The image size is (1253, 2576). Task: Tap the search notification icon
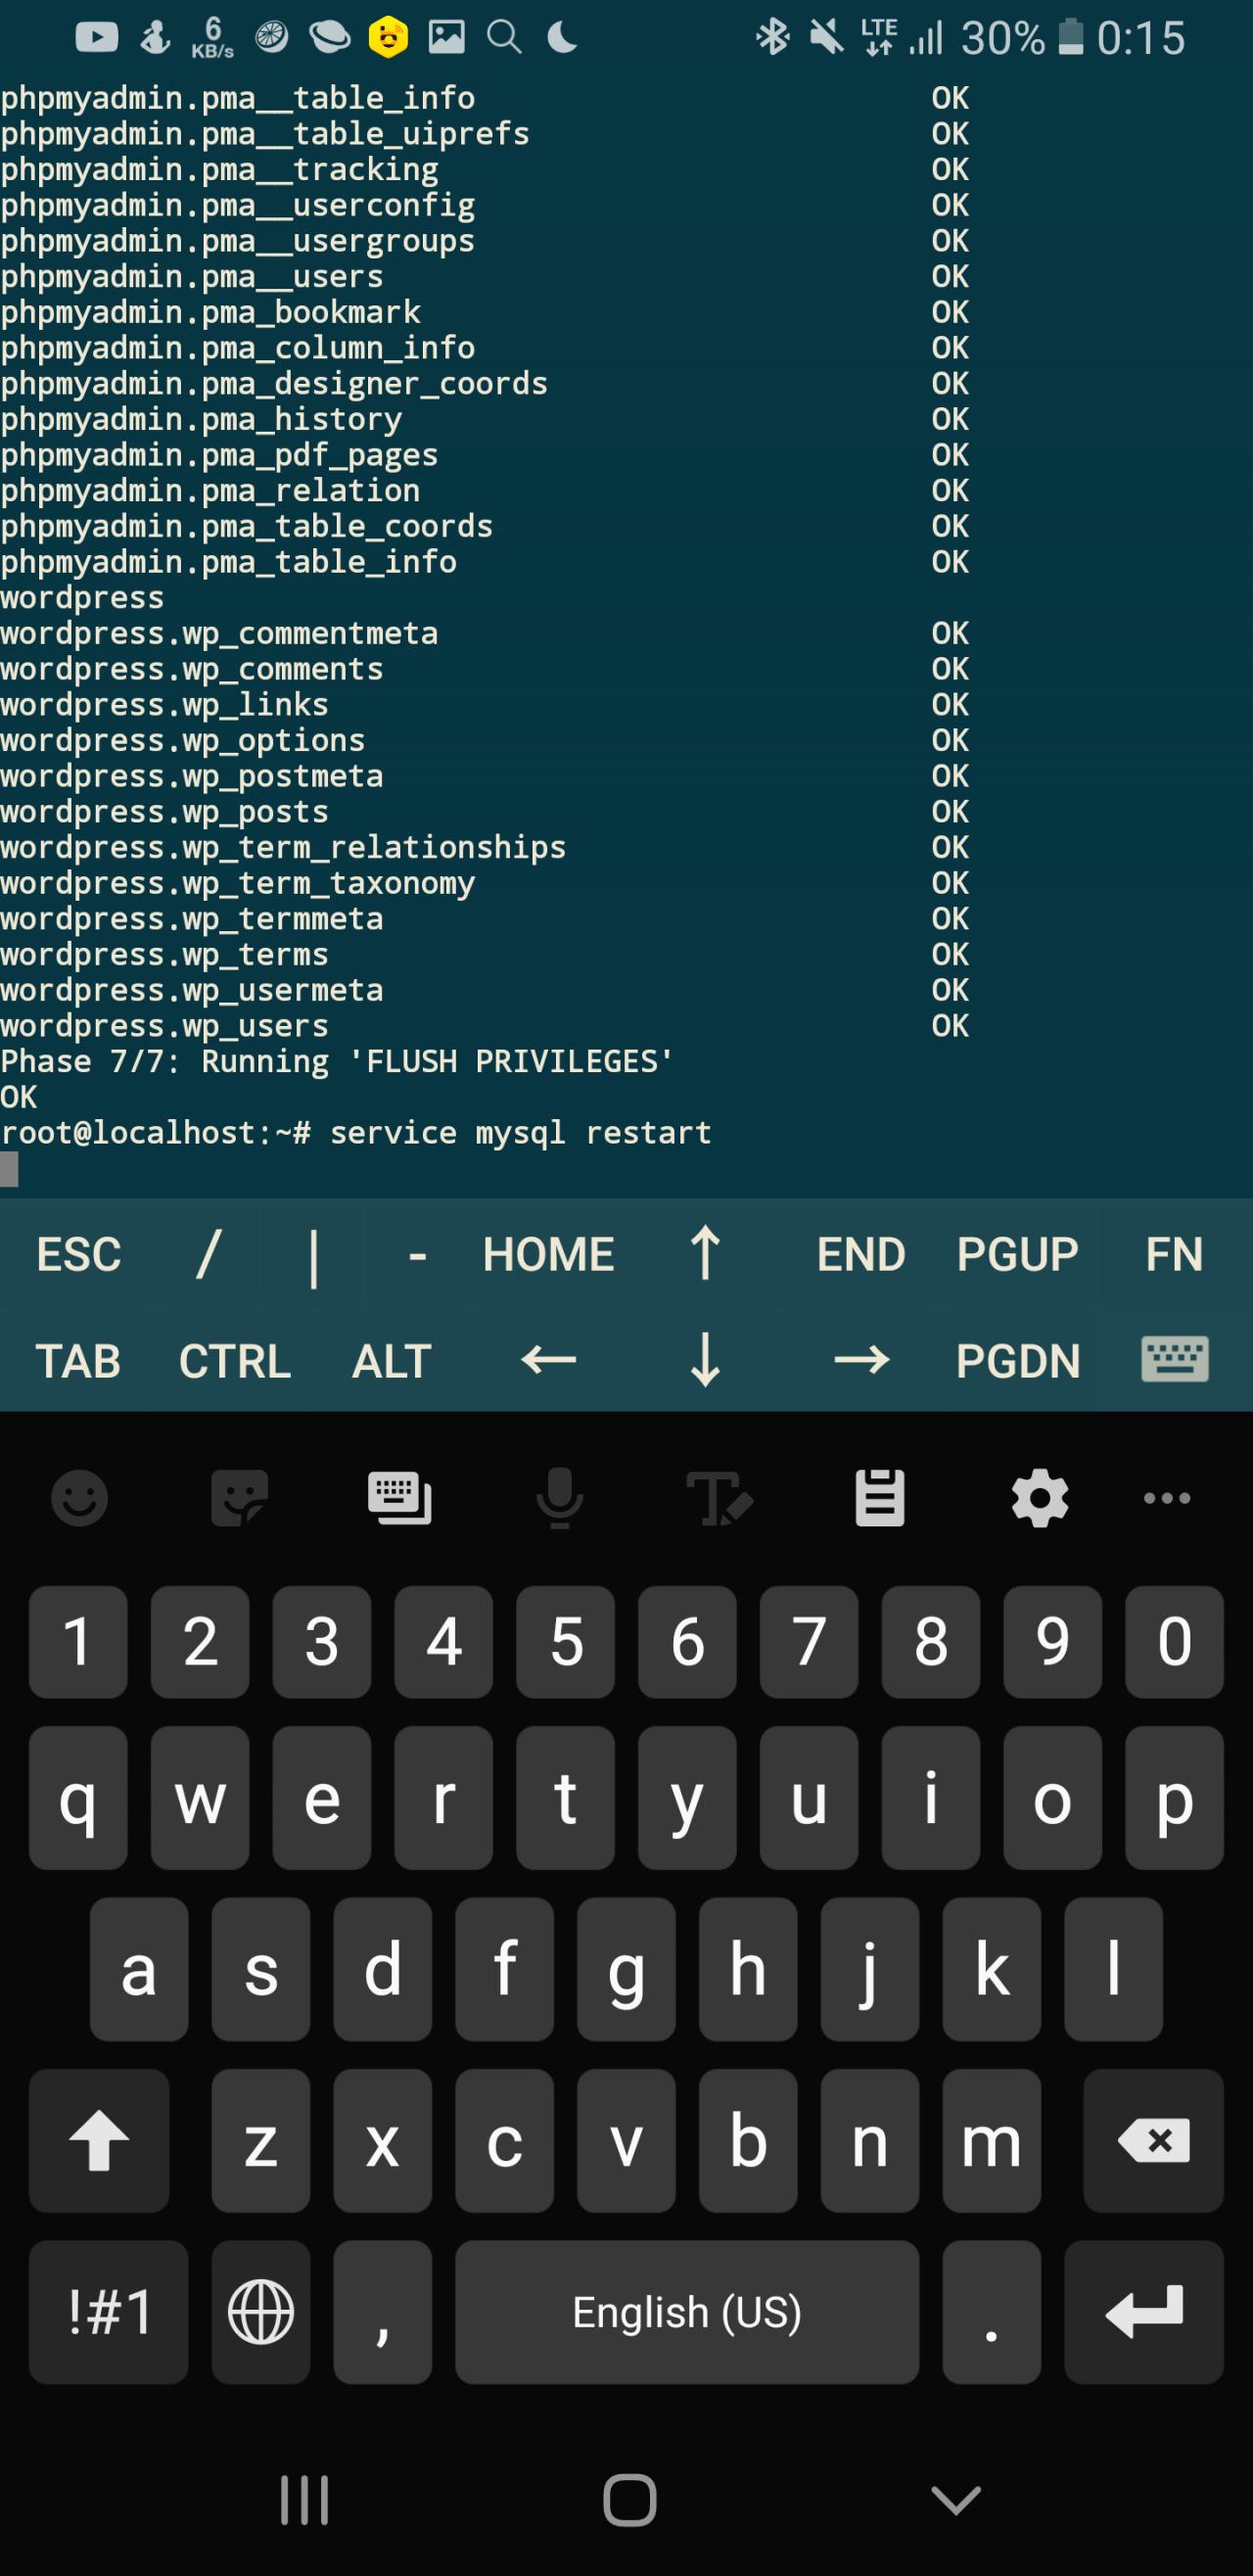[504, 38]
